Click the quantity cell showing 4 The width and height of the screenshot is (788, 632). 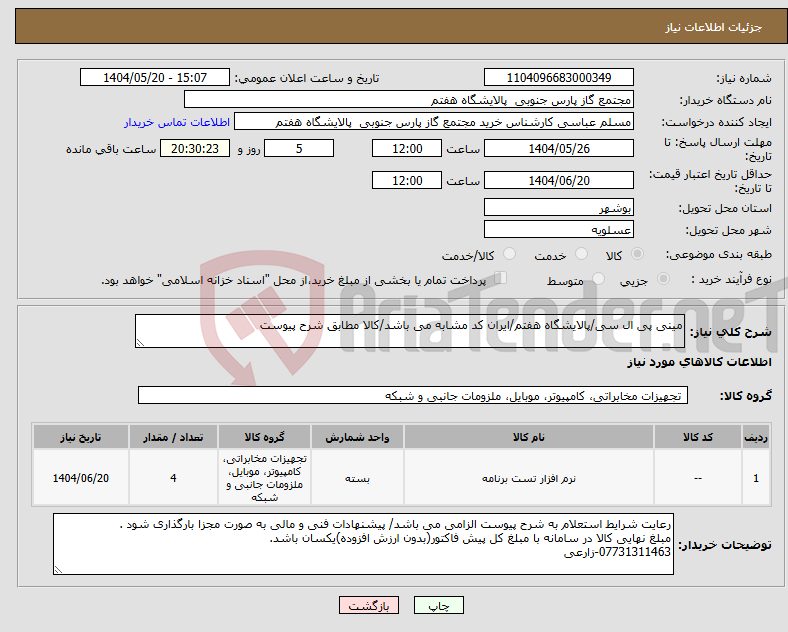[x=173, y=478]
